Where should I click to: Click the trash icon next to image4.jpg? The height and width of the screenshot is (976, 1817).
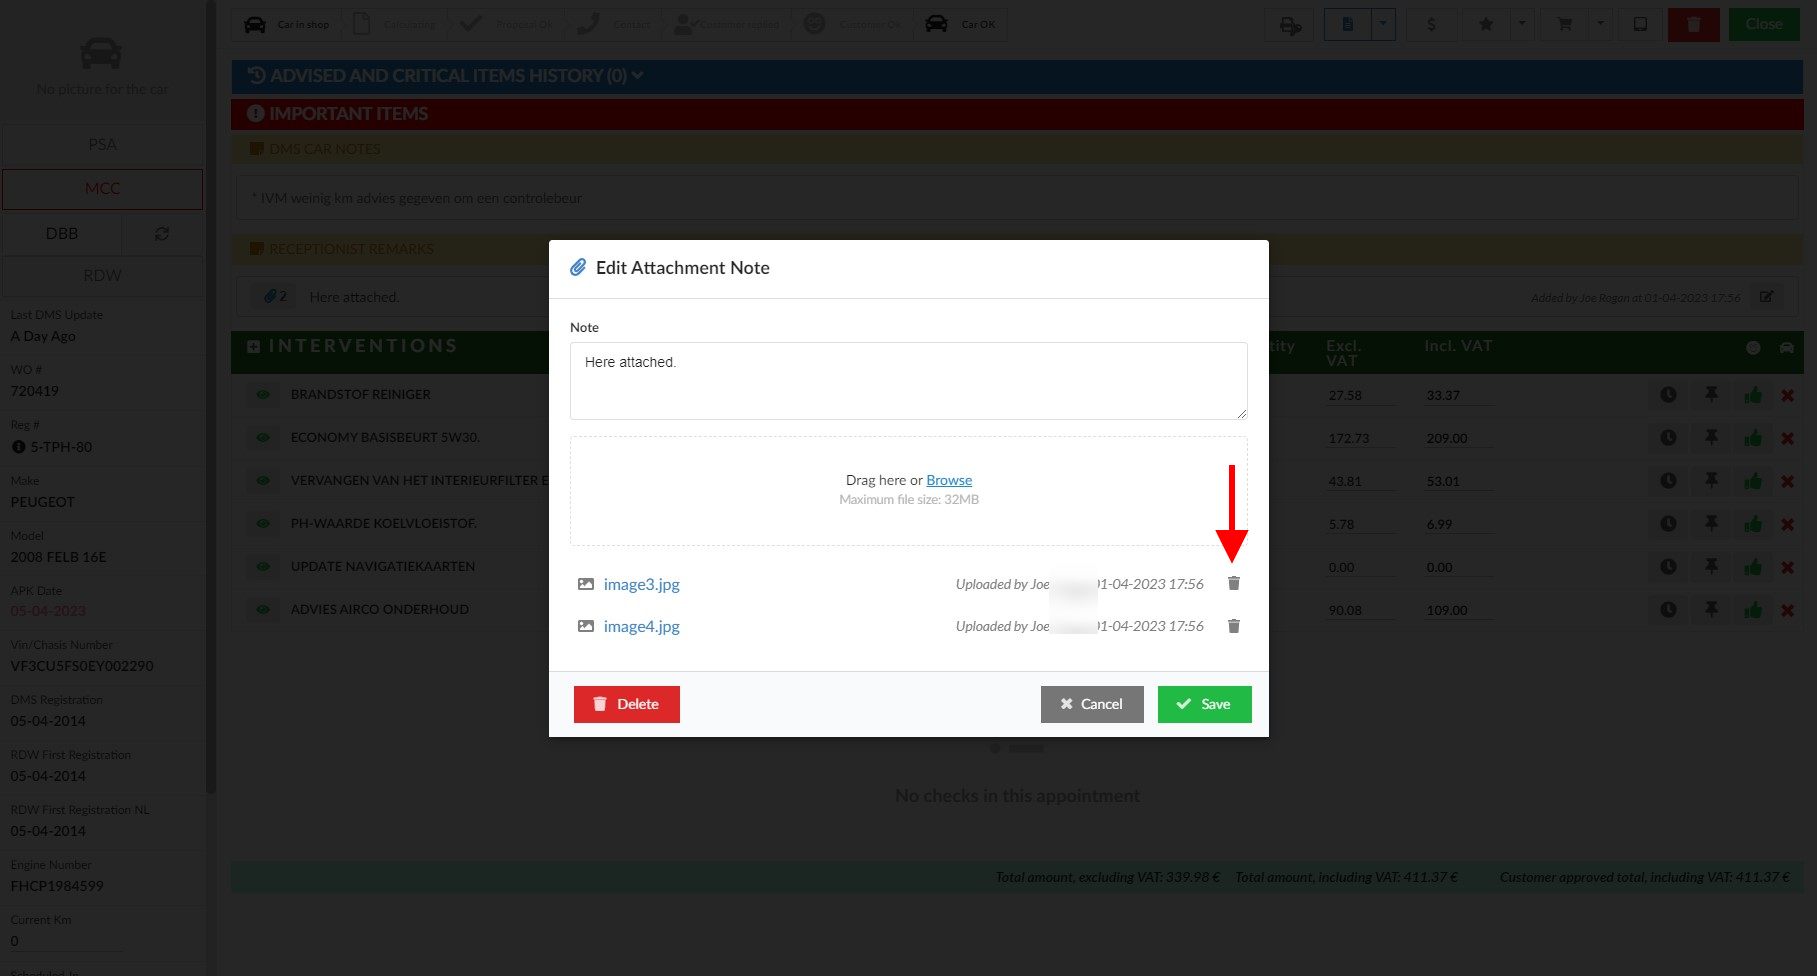click(x=1233, y=626)
